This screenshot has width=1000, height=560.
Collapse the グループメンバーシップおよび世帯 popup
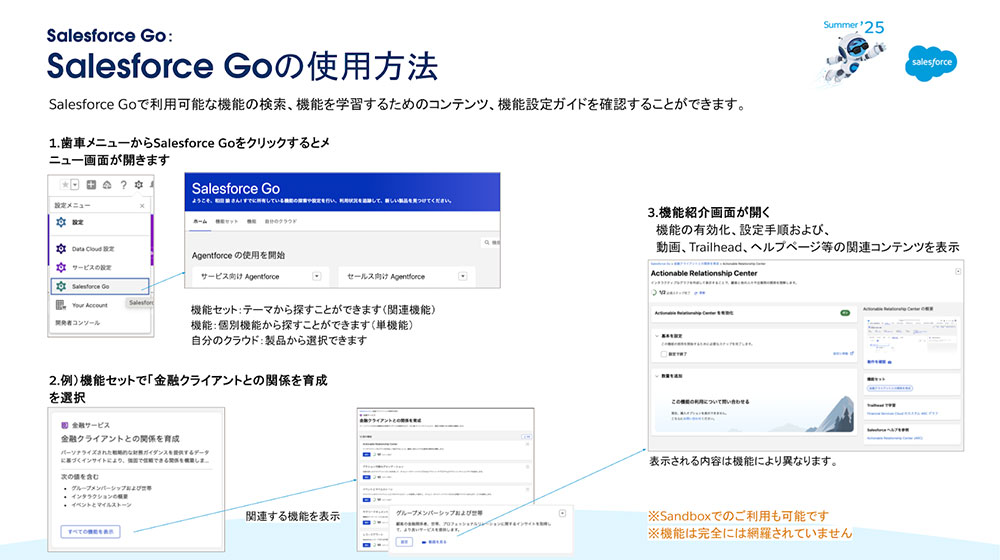(x=562, y=513)
